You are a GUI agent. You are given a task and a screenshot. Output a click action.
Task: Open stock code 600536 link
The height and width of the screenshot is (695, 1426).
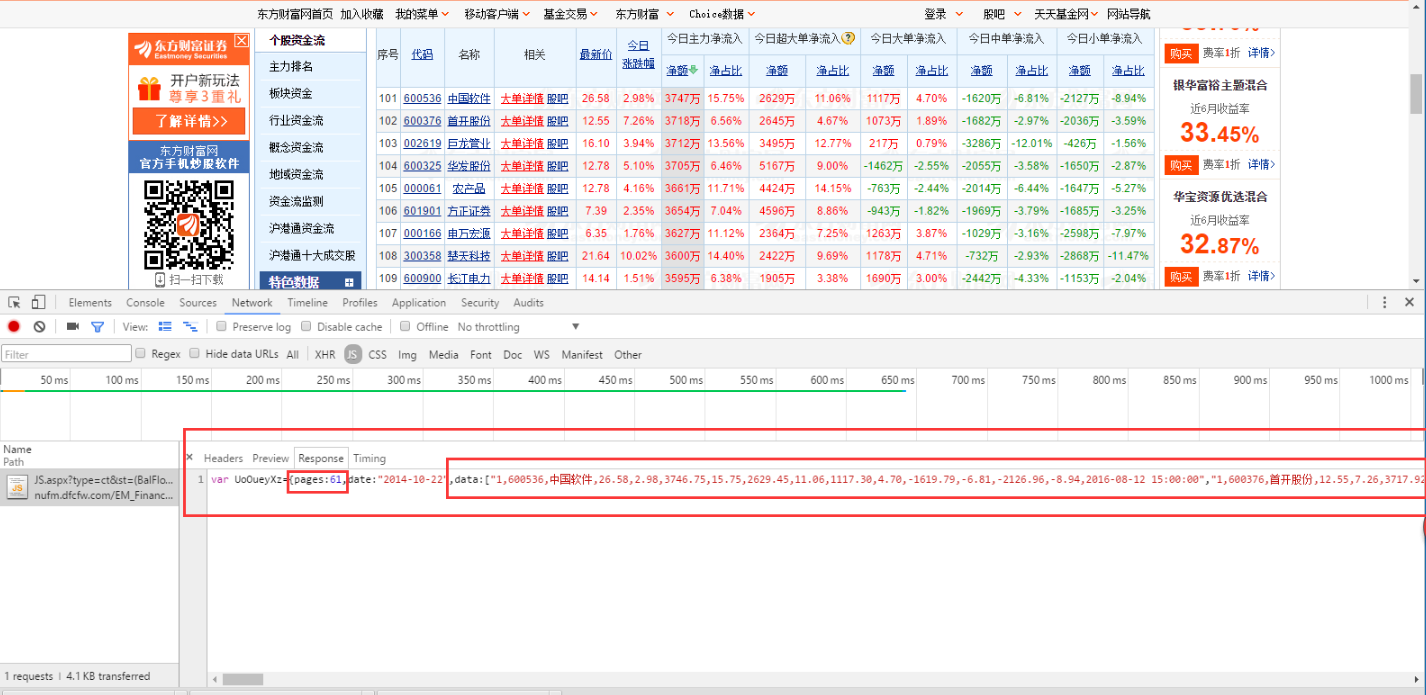tap(422, 98)
